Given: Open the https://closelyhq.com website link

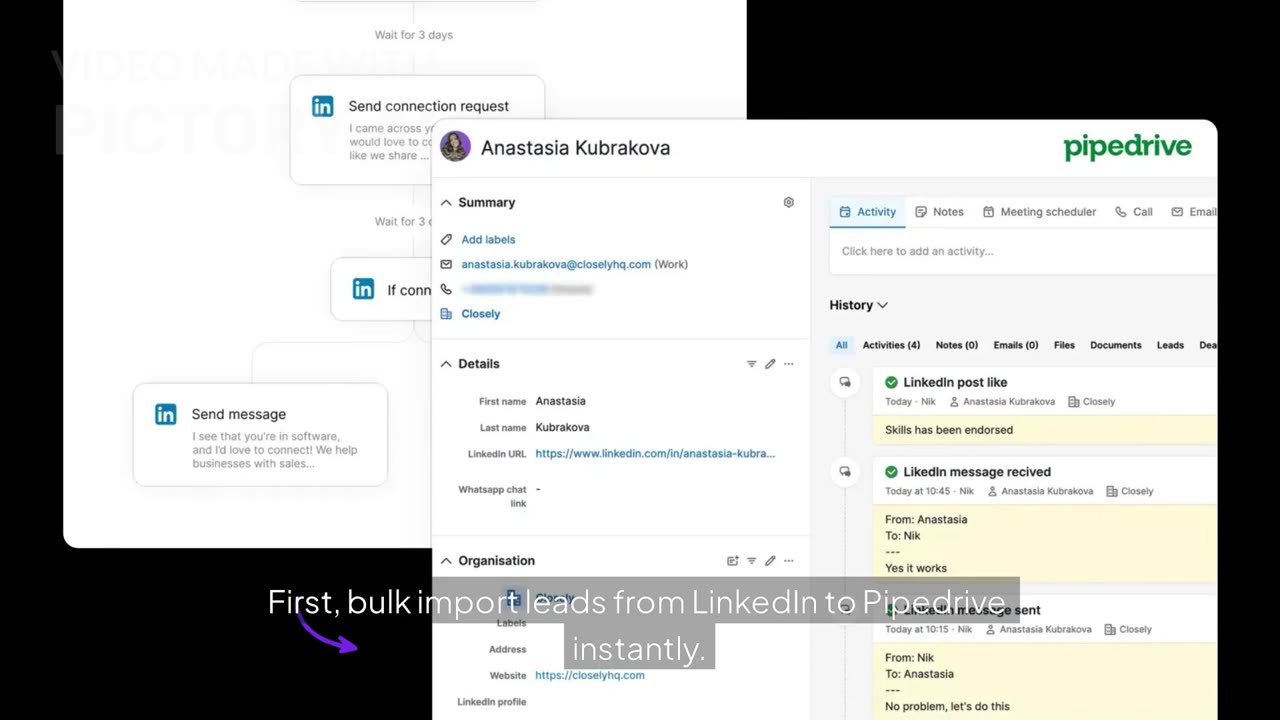Looking at the screenshot, I should (x=590, y=675).
